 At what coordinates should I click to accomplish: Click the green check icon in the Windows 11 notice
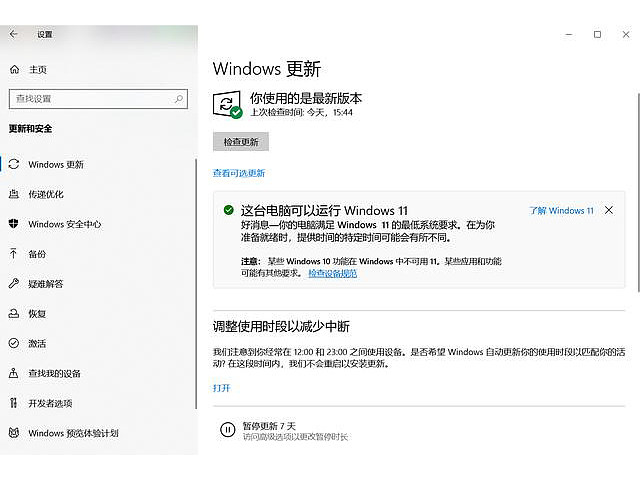[229, 210]
